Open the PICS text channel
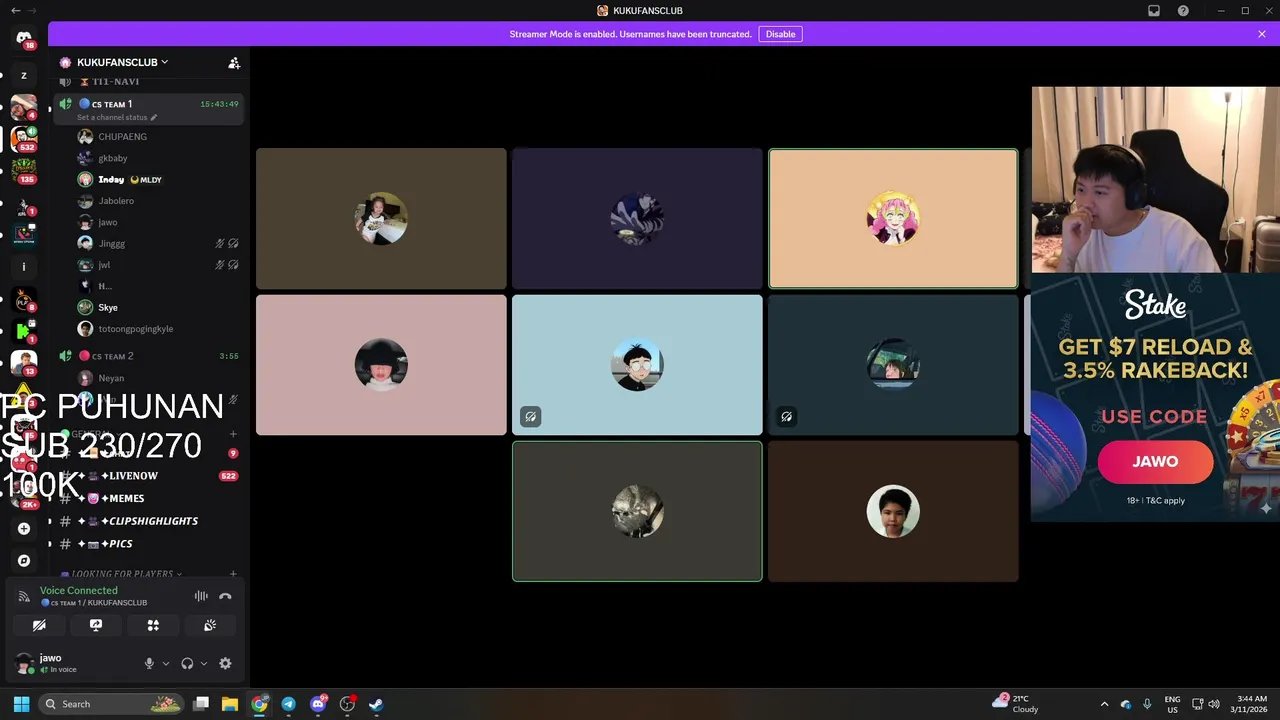Viewport: 1280px width, 720px height. click(x=149, y=544)
